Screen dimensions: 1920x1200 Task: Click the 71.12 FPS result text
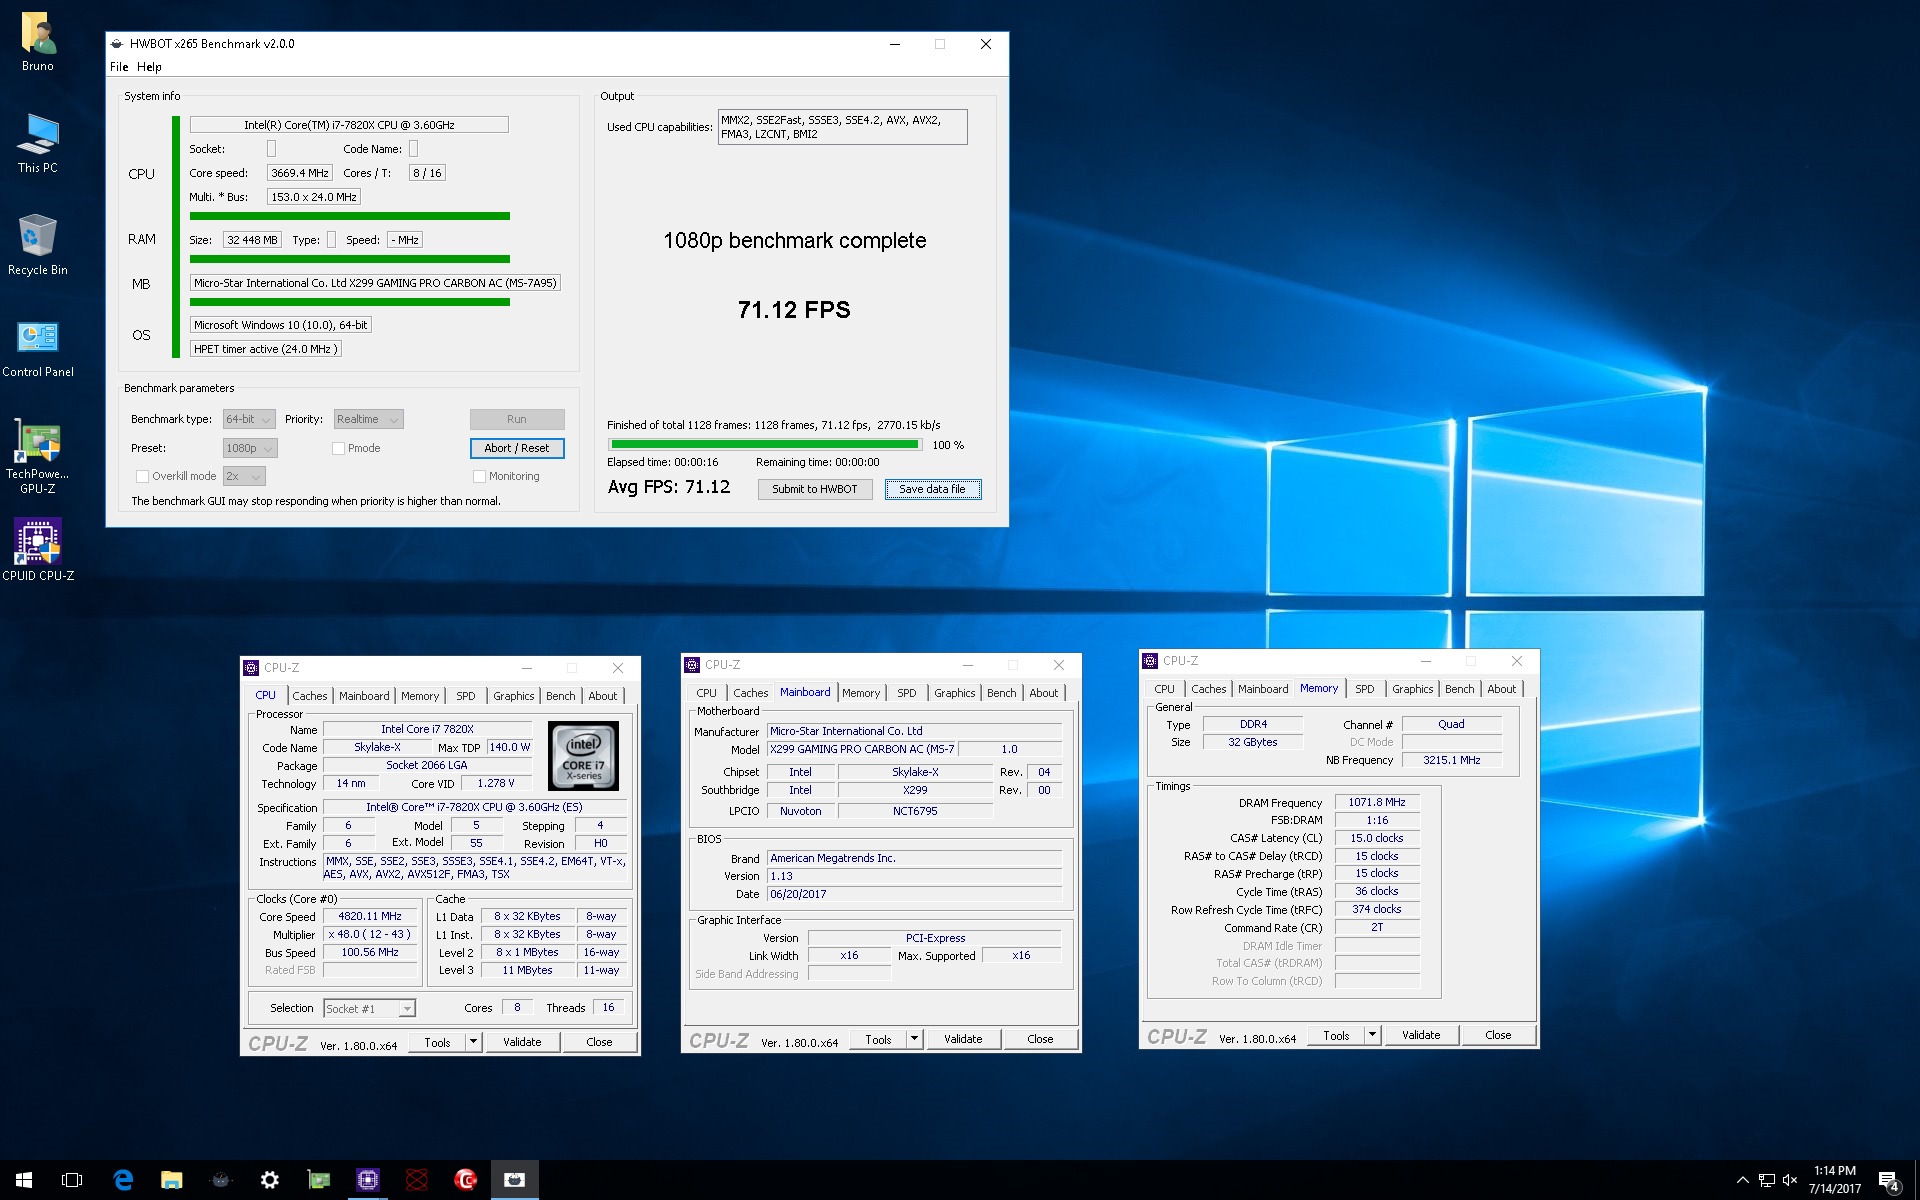[x=794, y=310]
